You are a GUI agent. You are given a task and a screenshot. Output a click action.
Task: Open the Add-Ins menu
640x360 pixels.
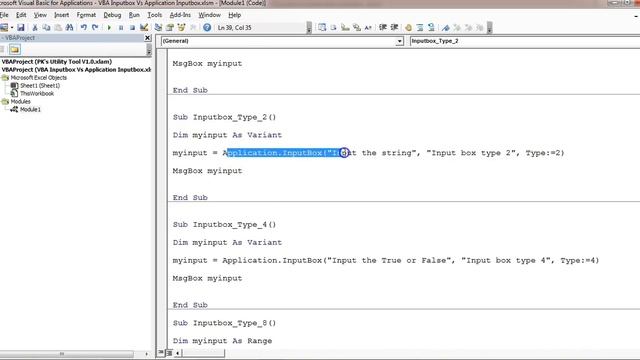tap(180, 15)
